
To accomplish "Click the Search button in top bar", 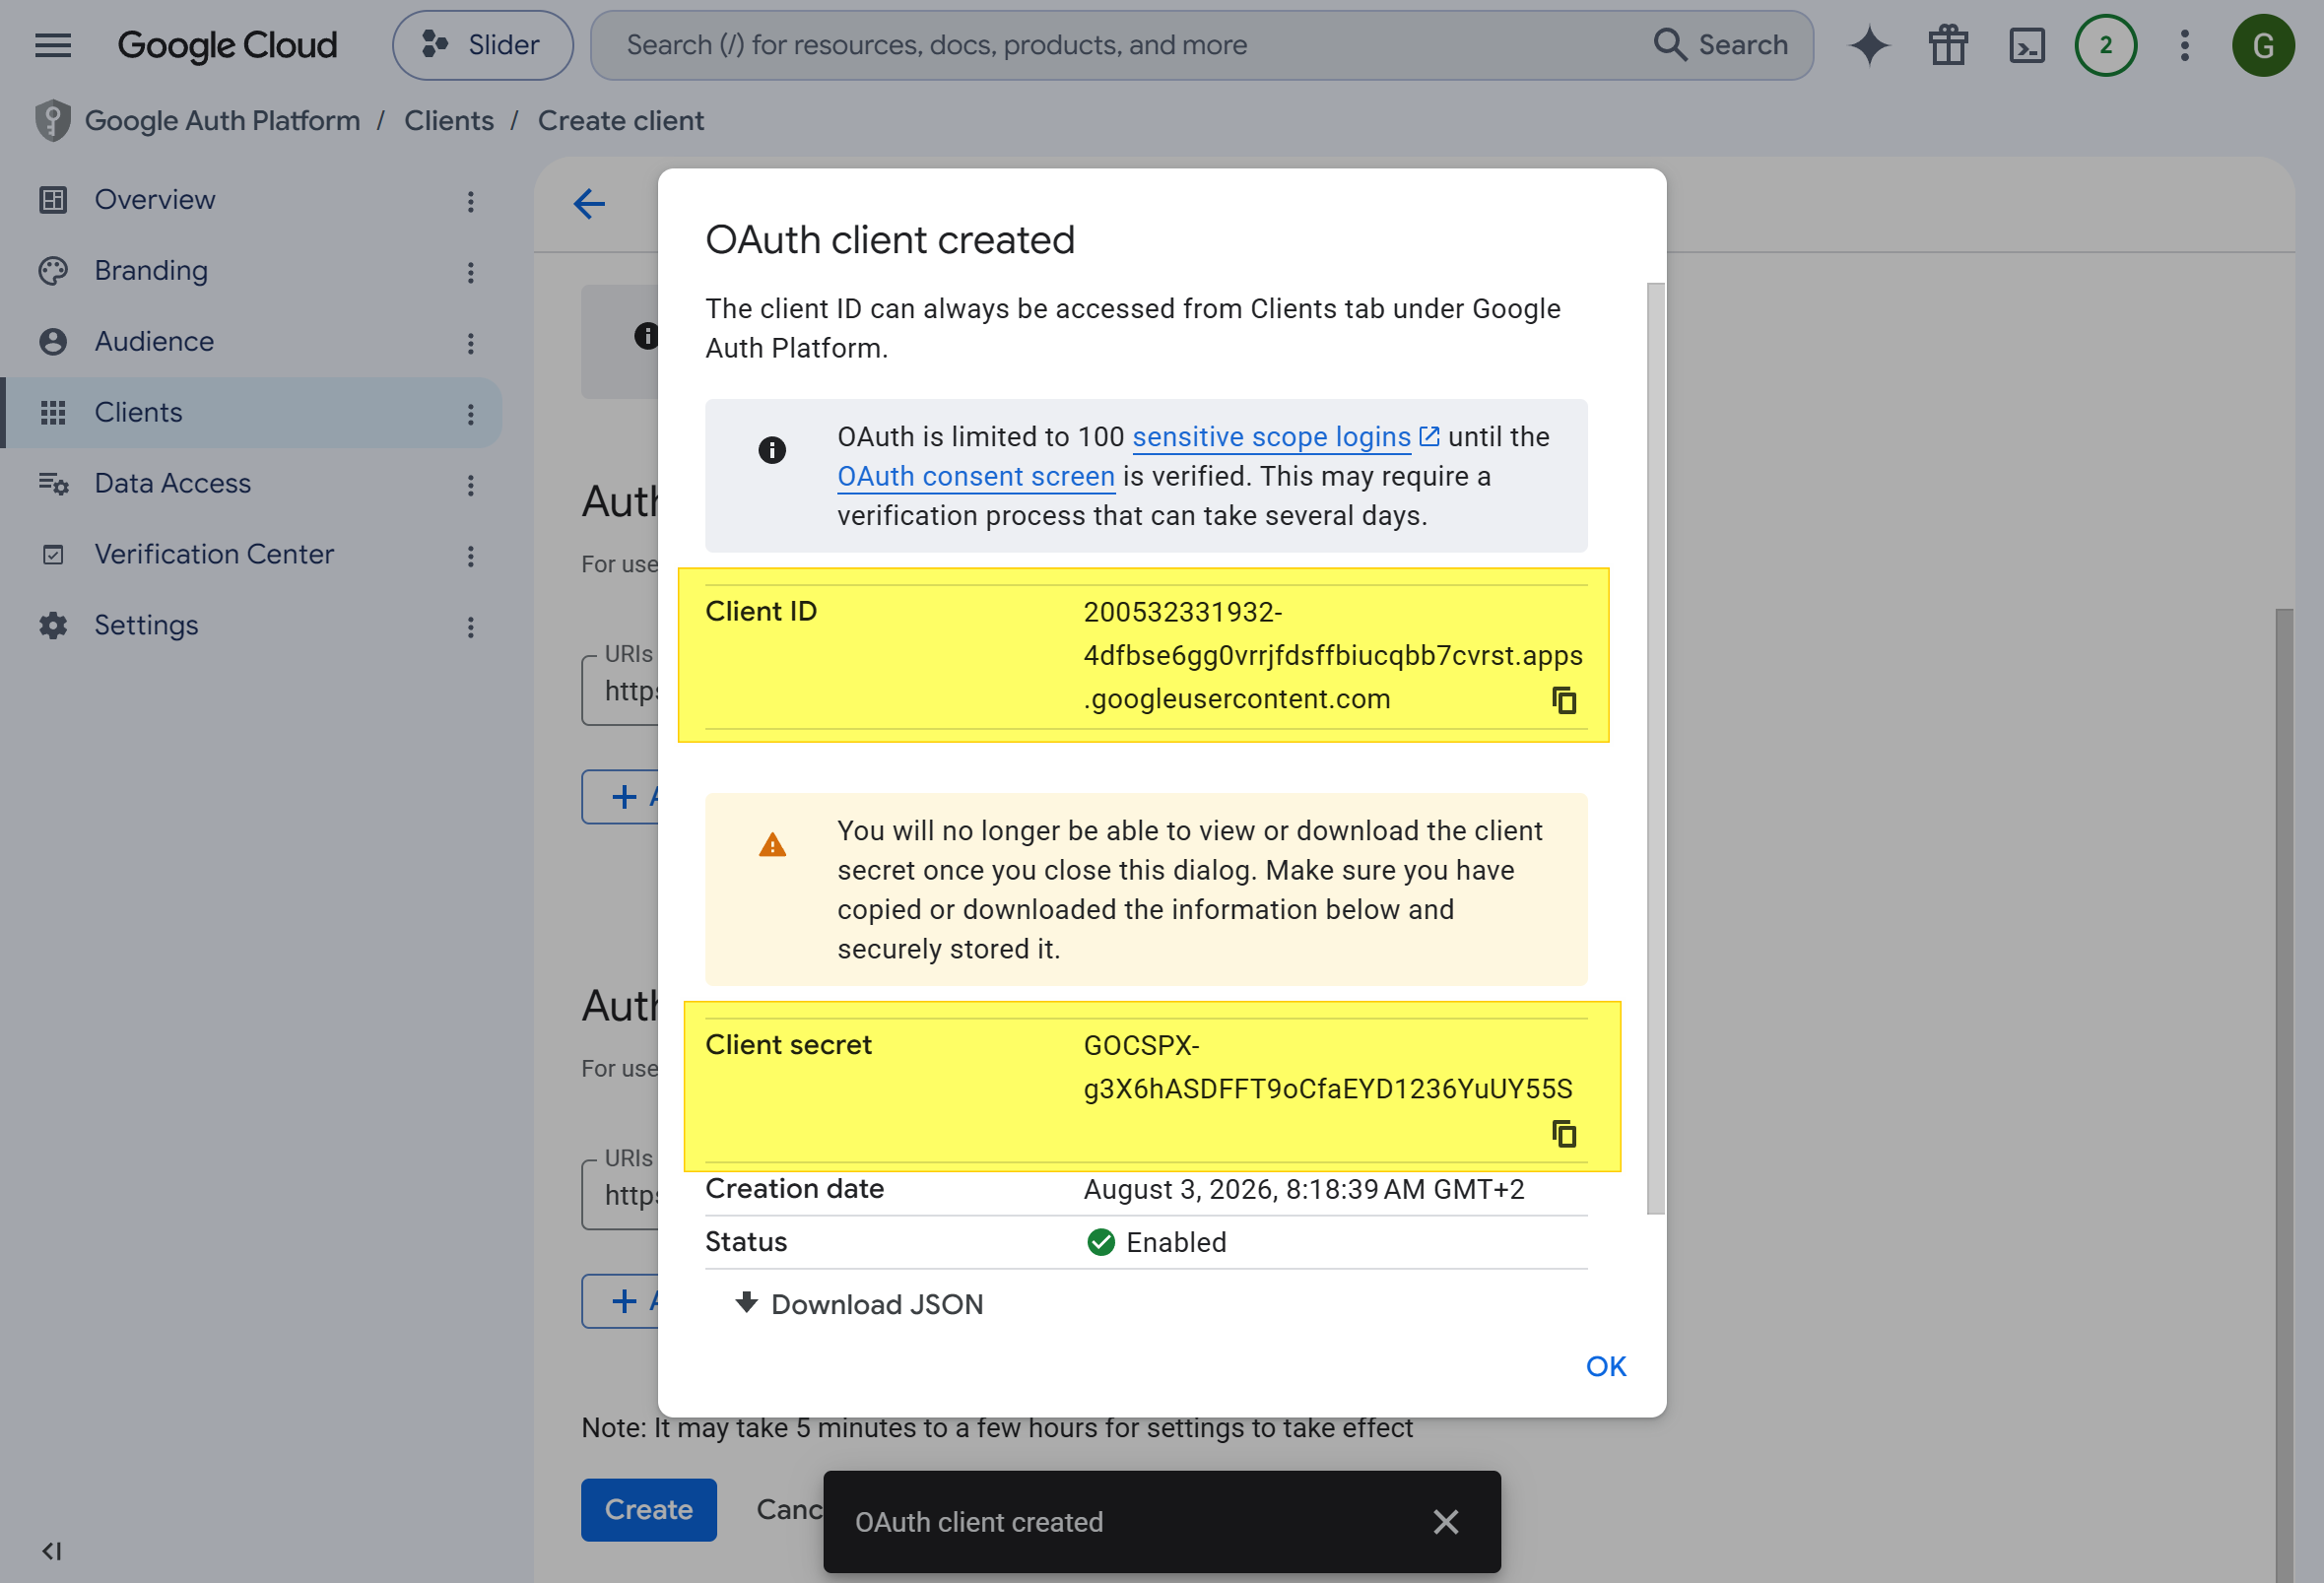I will [x=1721, y=45].
